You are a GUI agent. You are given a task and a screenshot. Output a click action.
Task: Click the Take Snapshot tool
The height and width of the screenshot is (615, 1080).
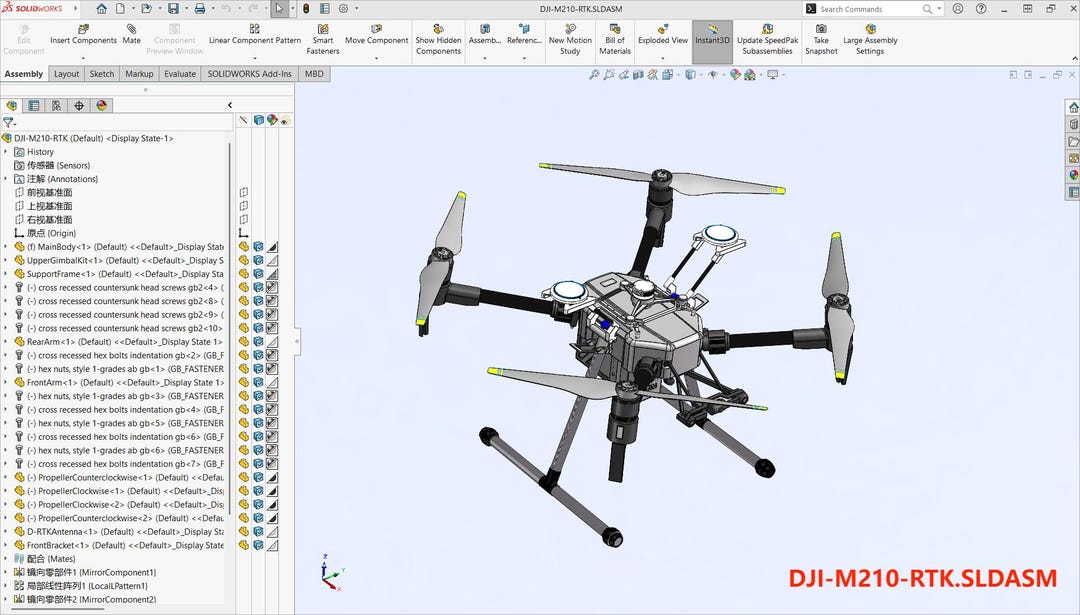[821, 33]
